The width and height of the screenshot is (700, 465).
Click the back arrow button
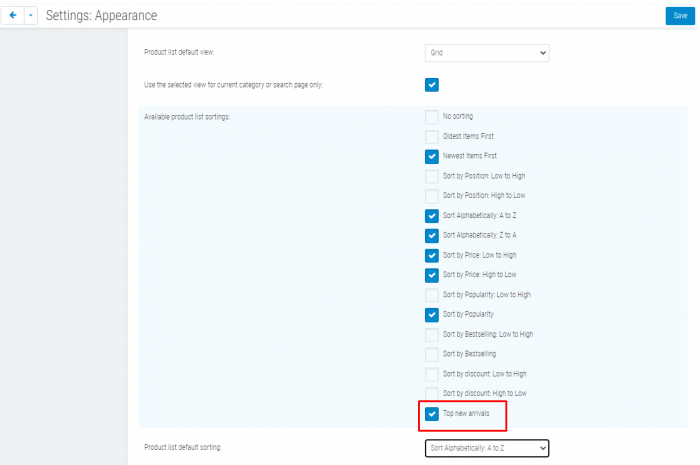click(x=12, y=16)
